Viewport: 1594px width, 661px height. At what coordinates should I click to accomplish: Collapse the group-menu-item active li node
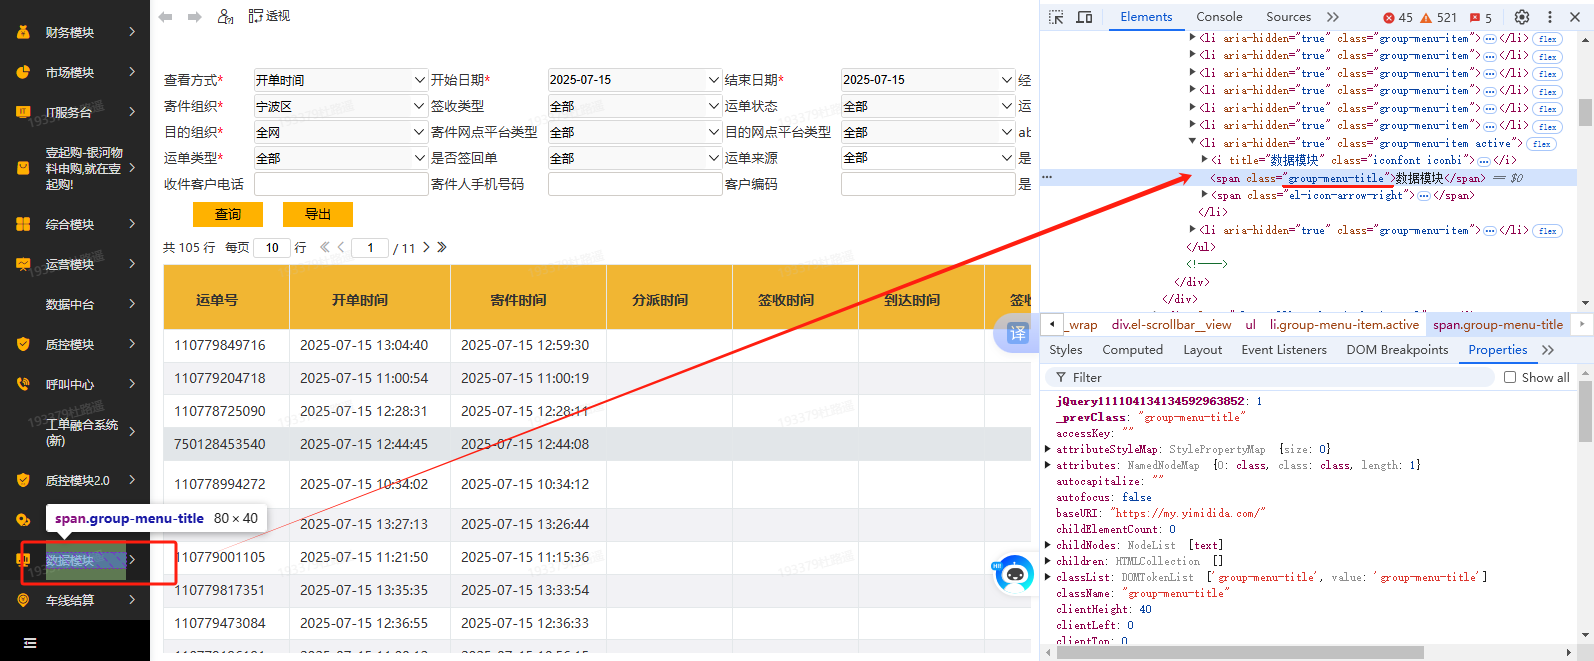(1192, 142)
